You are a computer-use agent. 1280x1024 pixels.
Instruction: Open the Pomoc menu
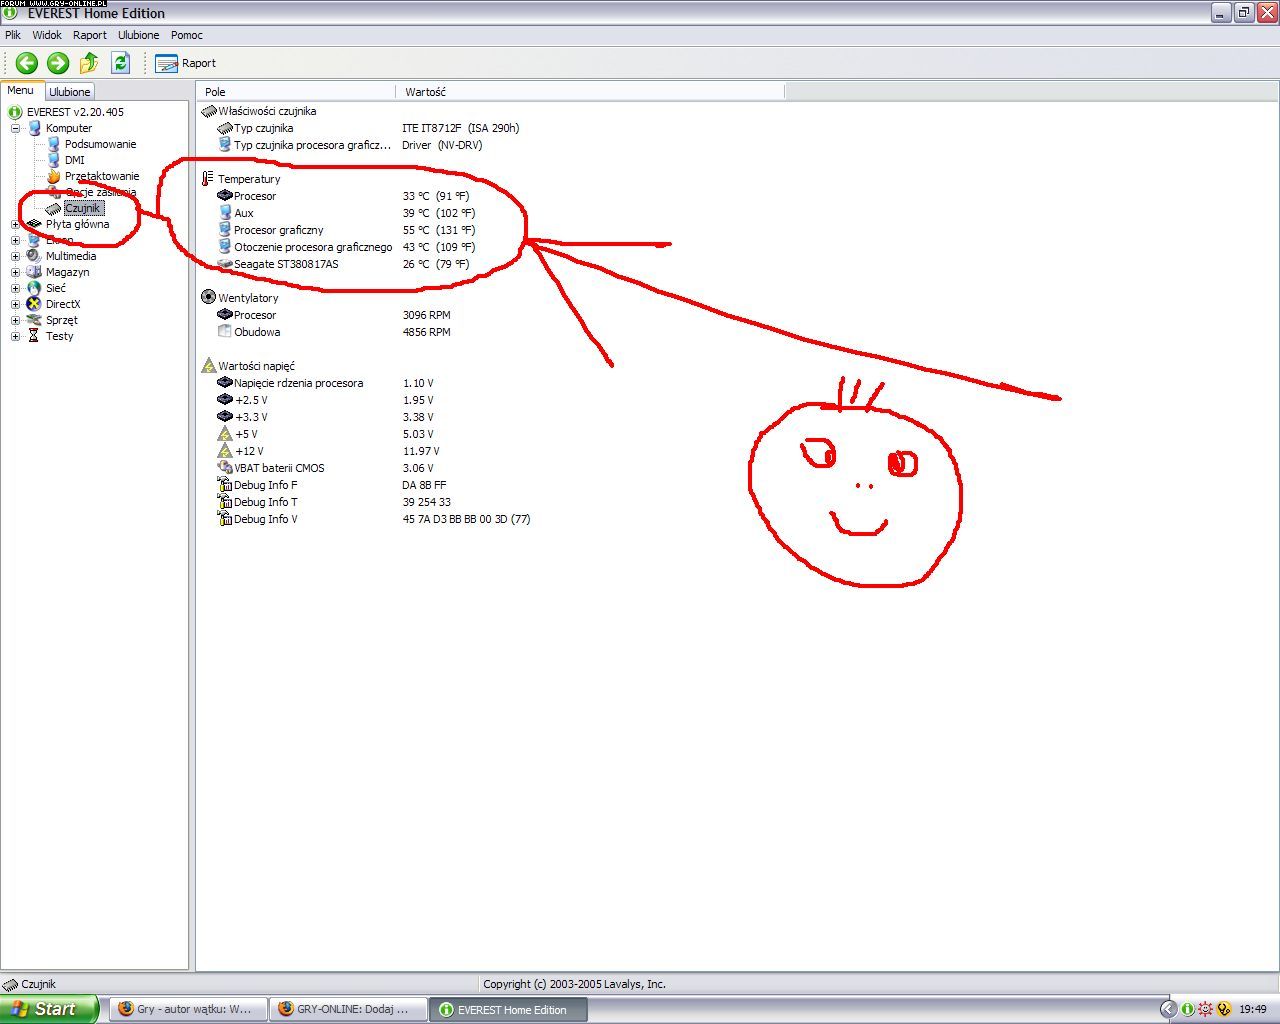186,35
